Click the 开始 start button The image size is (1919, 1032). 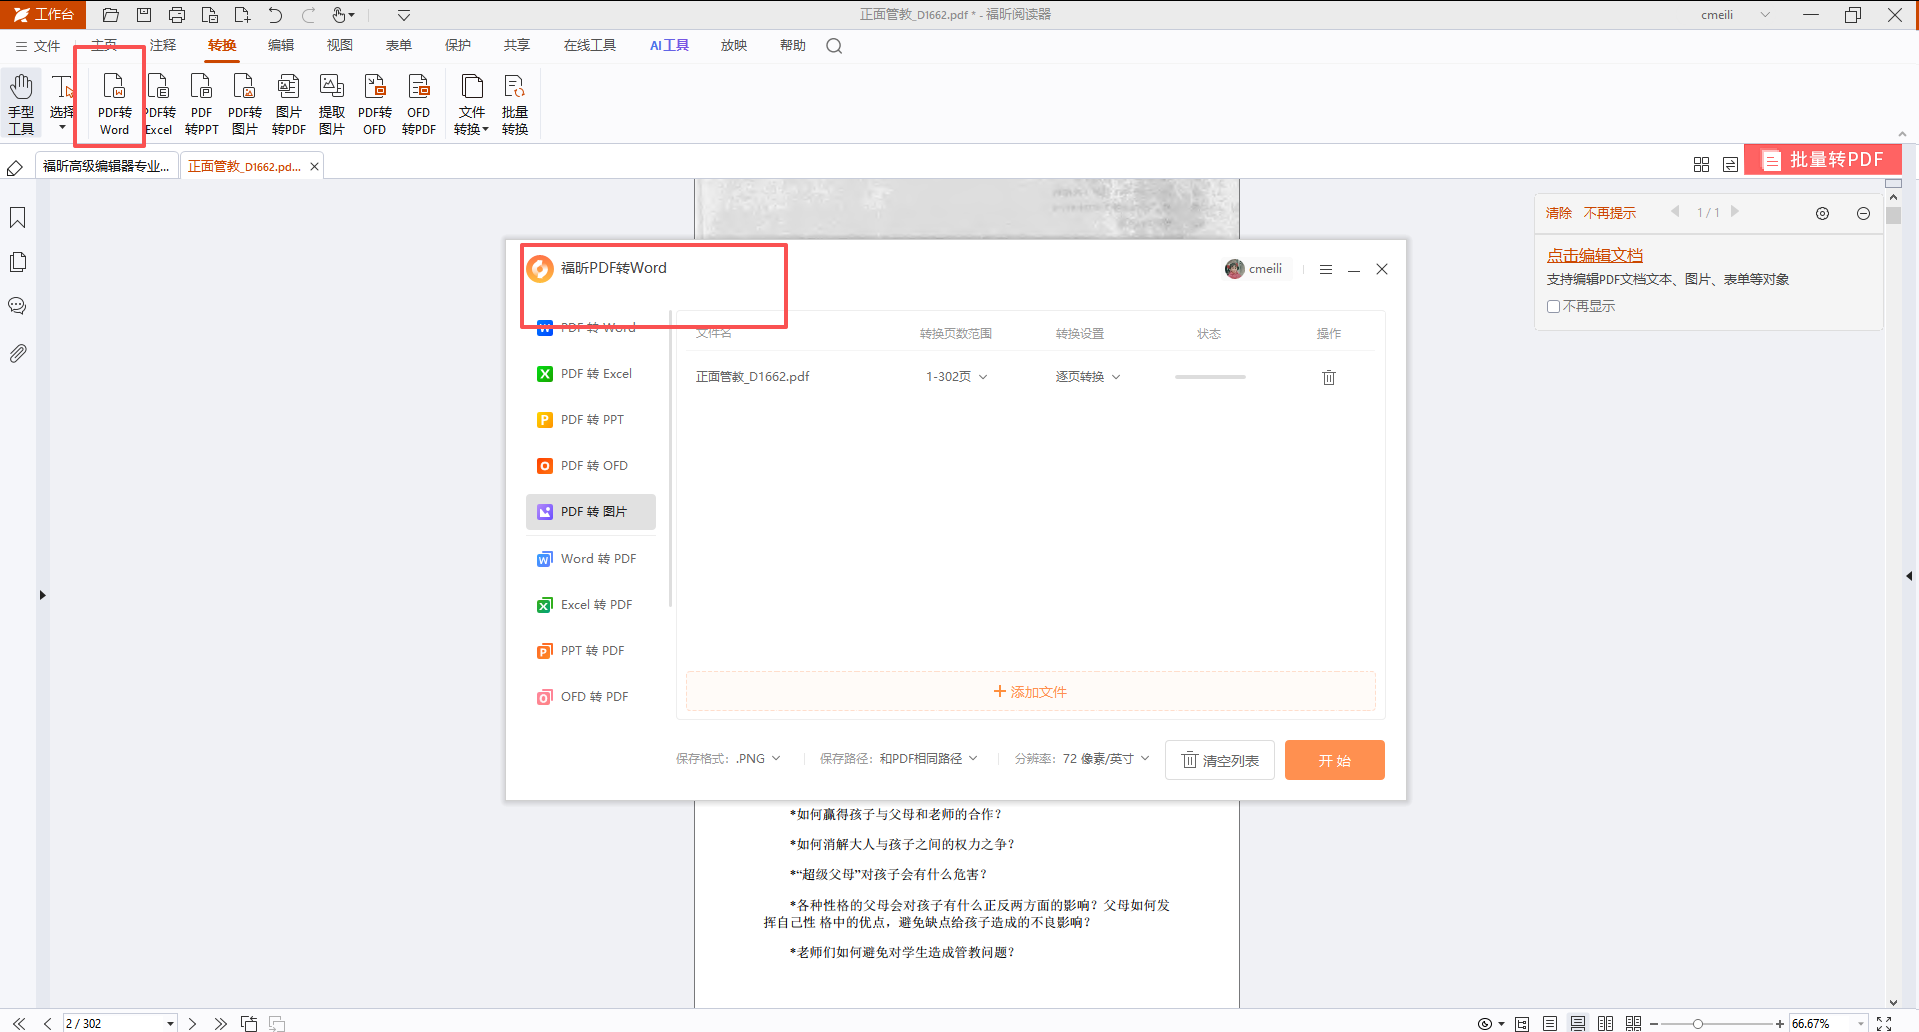click(x=1334, y=760)
